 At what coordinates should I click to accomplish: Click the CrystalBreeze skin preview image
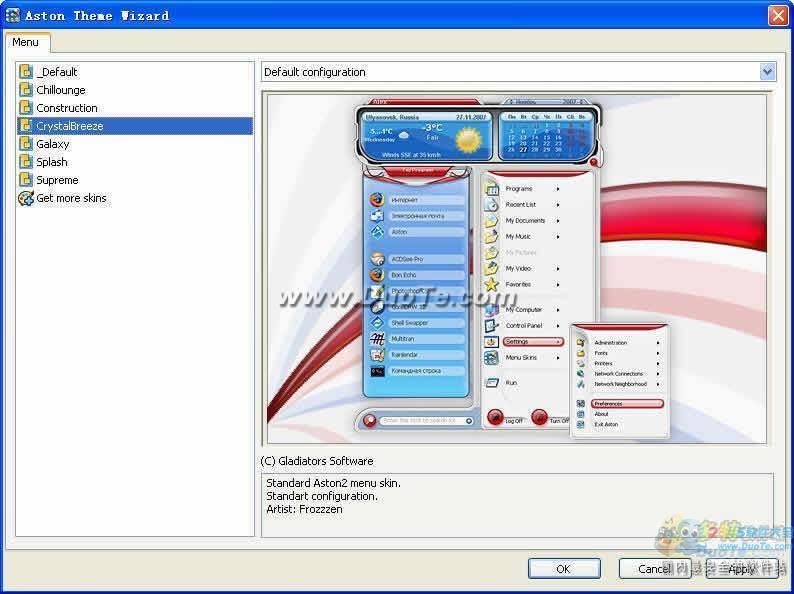point(517,269)
